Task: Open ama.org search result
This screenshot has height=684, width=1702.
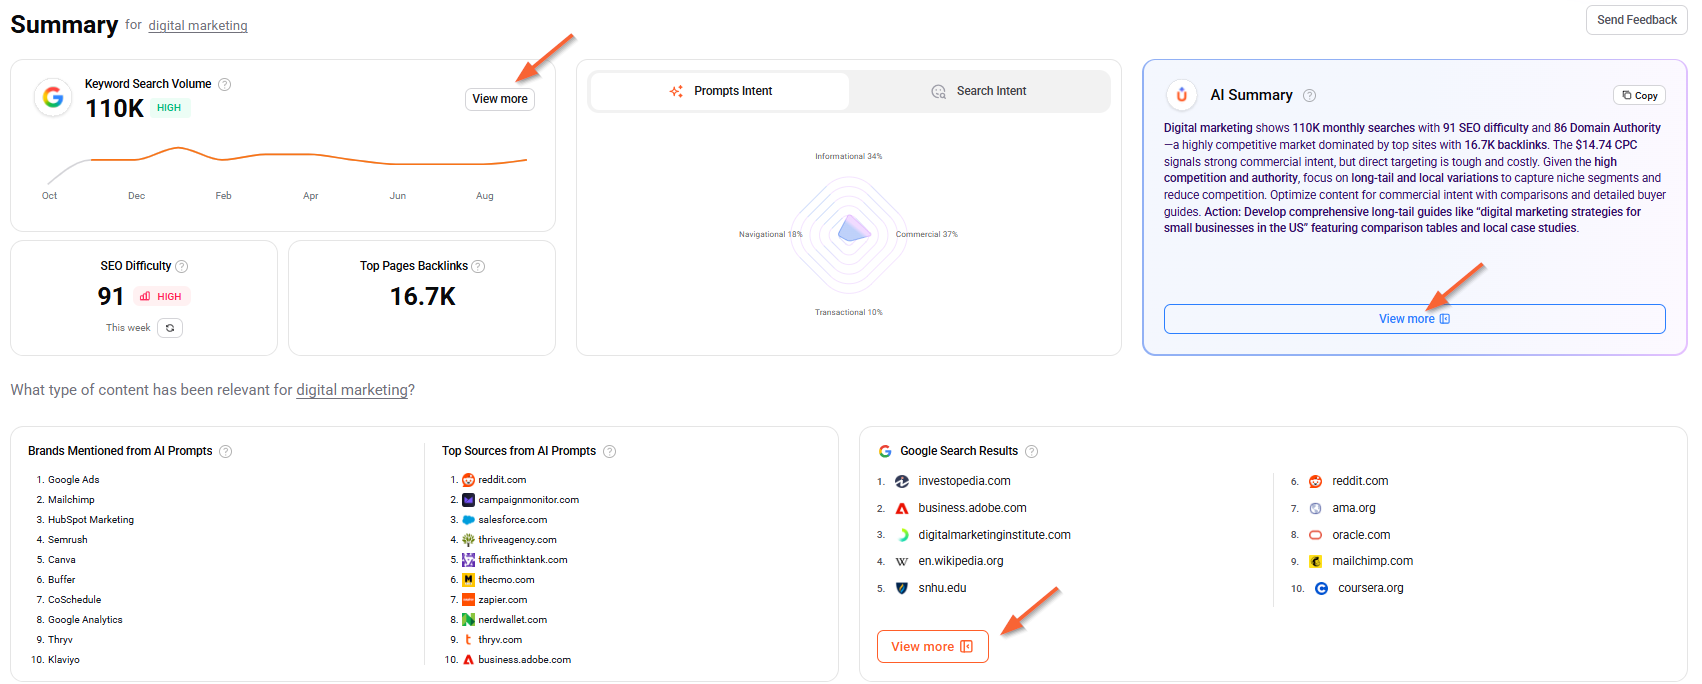Action: coord(1354,508)
